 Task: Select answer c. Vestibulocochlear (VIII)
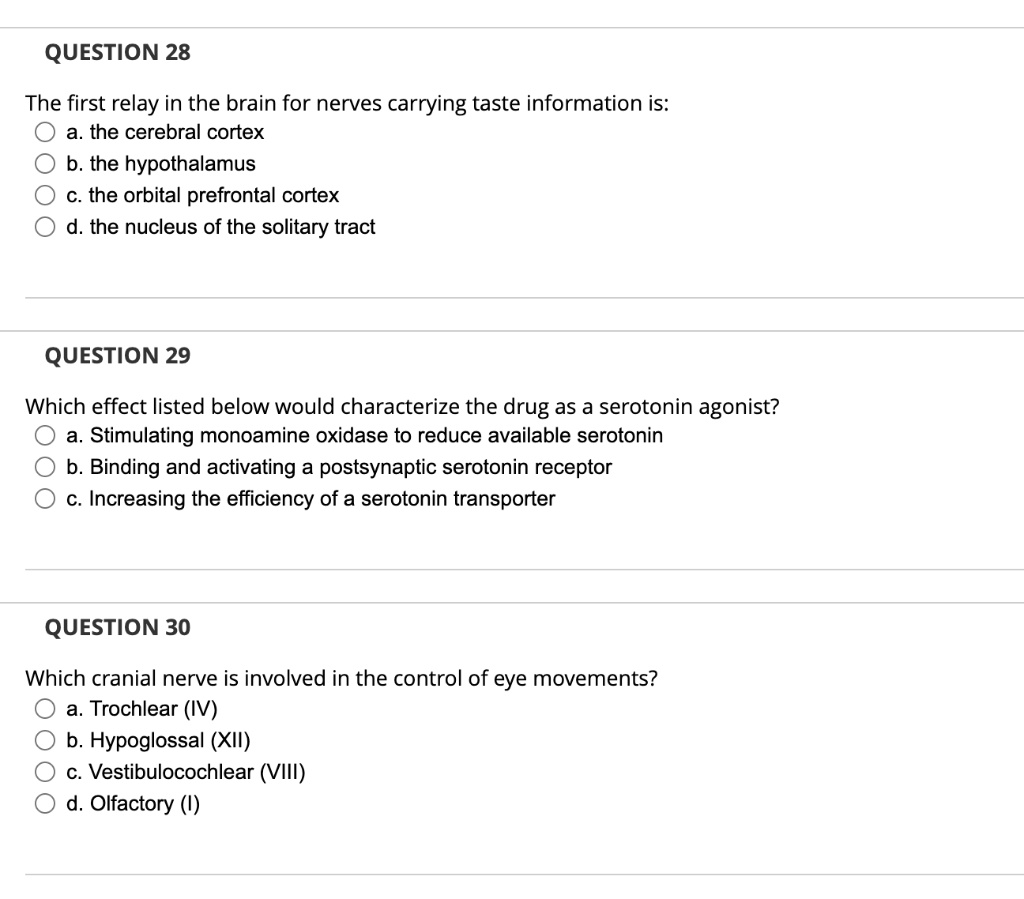46,771
